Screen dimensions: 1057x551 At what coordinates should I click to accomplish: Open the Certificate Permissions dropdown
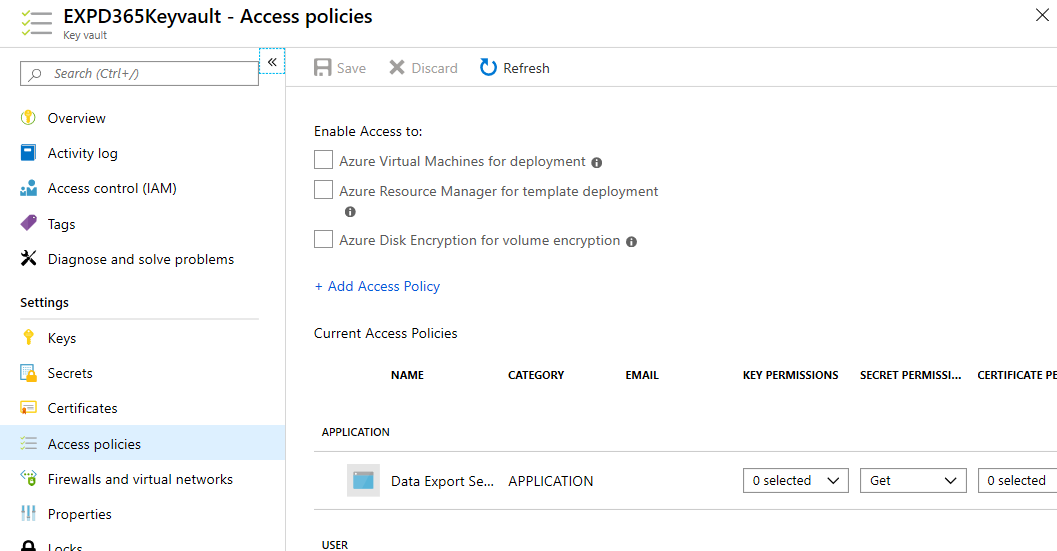click(1016, 481)
